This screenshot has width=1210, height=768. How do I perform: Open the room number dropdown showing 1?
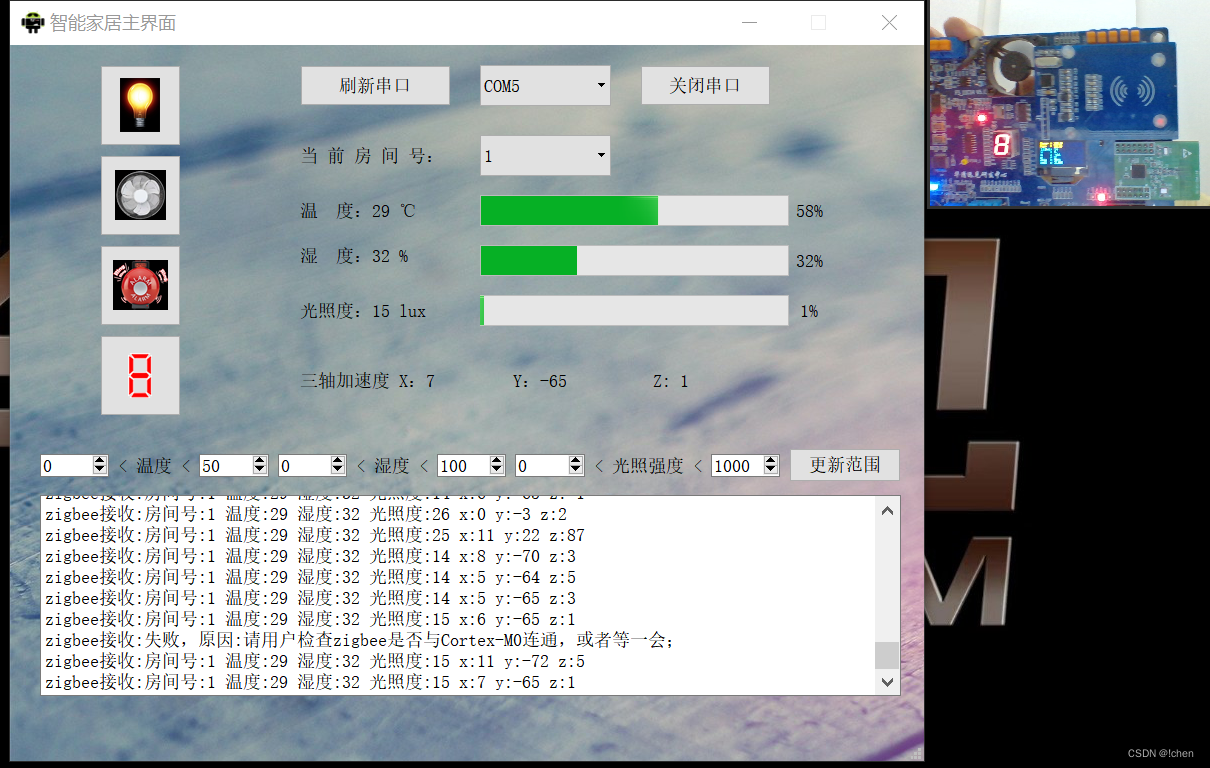coord(545,156)
